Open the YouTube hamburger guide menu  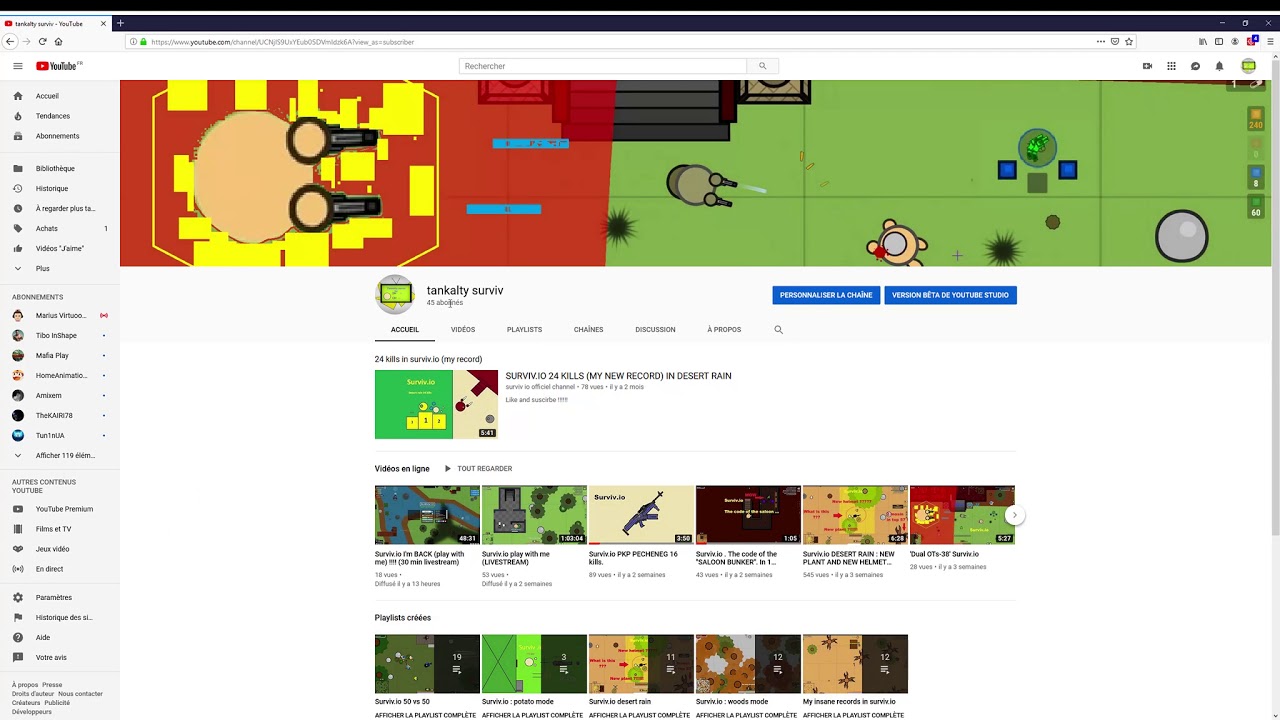(x=17, y=66)
